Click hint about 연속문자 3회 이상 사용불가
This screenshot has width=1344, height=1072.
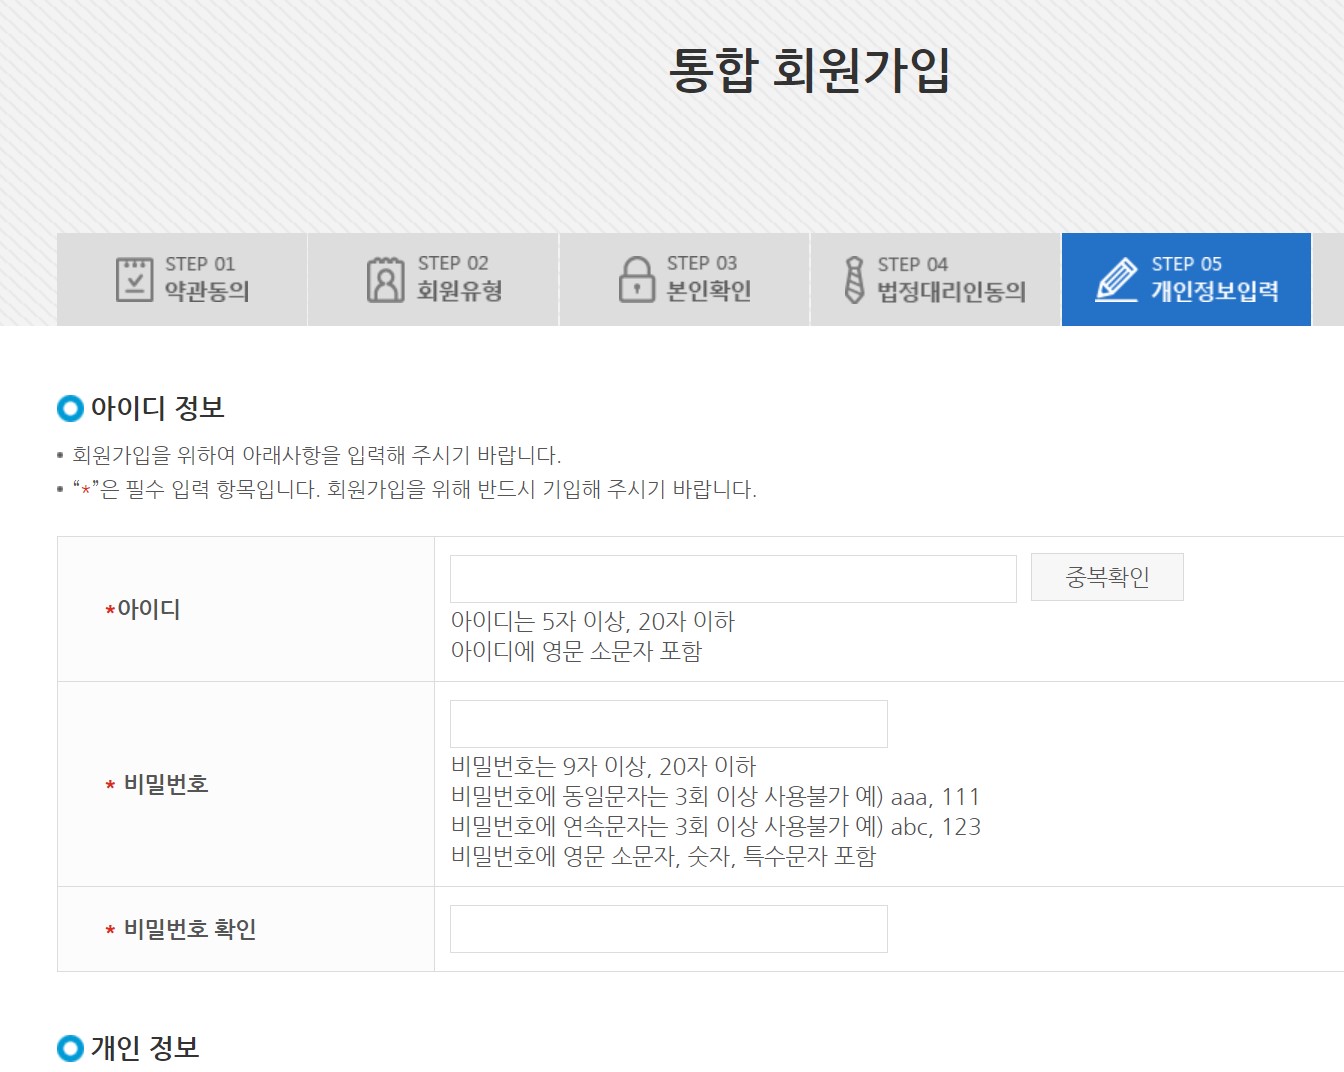(716, 827)
